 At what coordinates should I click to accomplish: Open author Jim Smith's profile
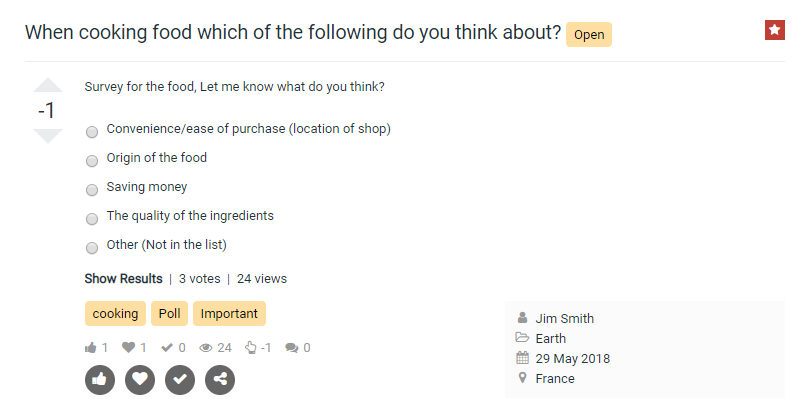pyautogui.click(x=564, y=319)
